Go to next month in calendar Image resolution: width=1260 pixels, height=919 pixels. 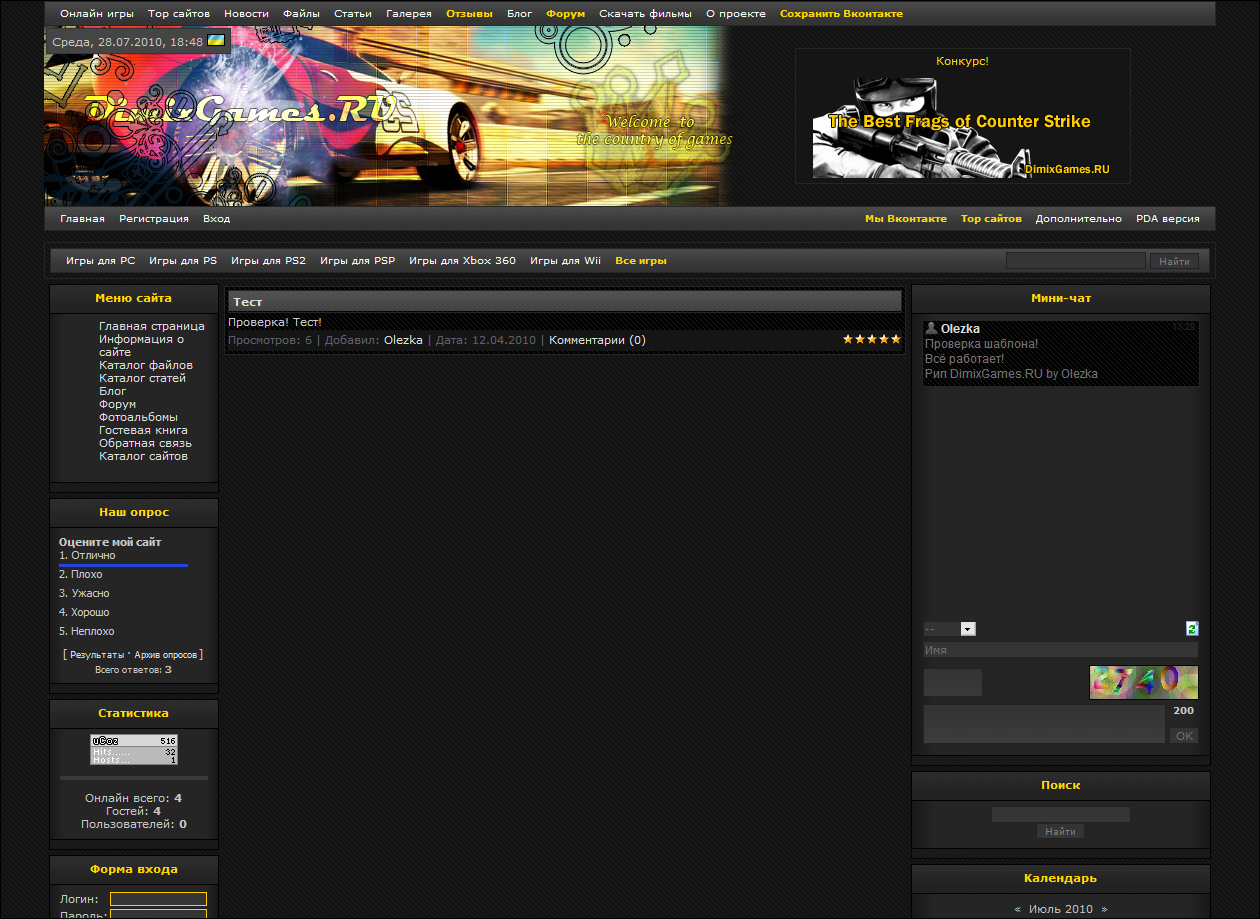coord(1105,909)
